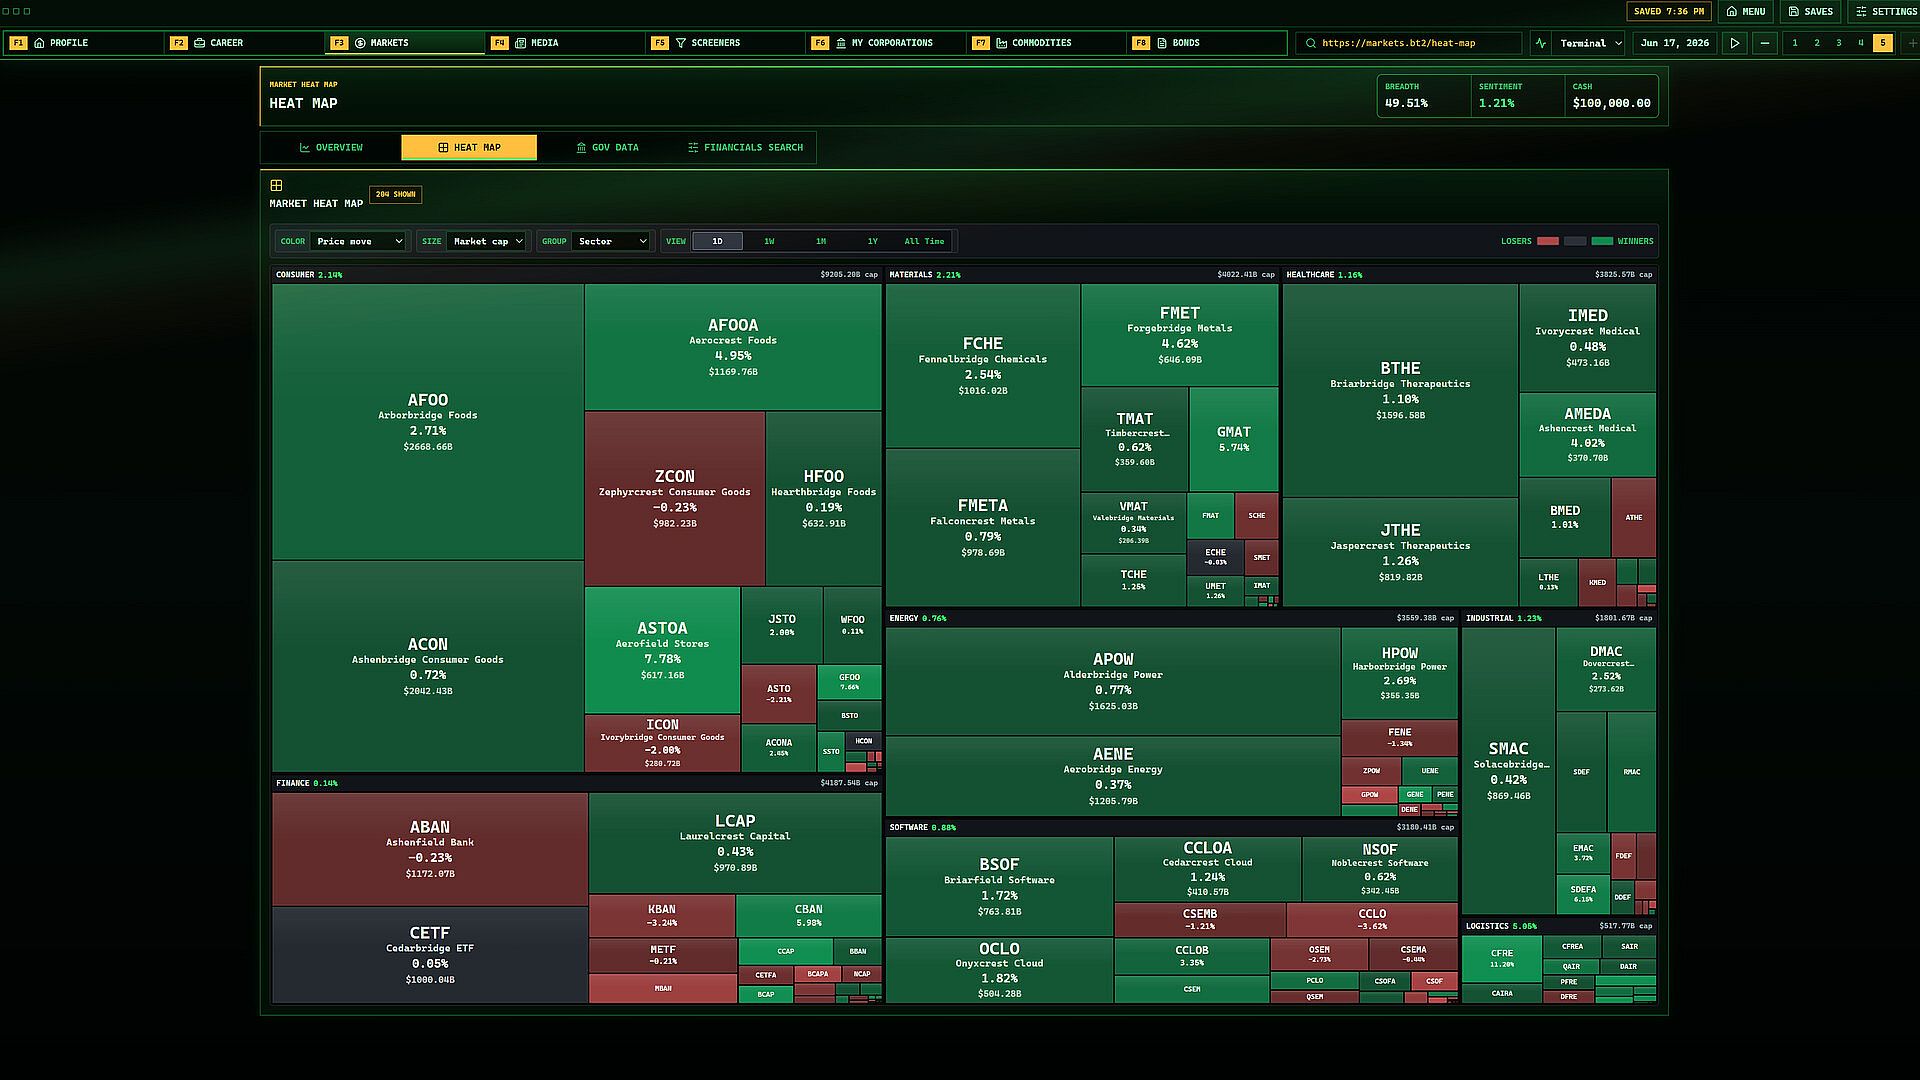This screenshot has height=1080, width=1920.
Task: Expand the Size Market cap dropdown
Action: tap(486, 241)
